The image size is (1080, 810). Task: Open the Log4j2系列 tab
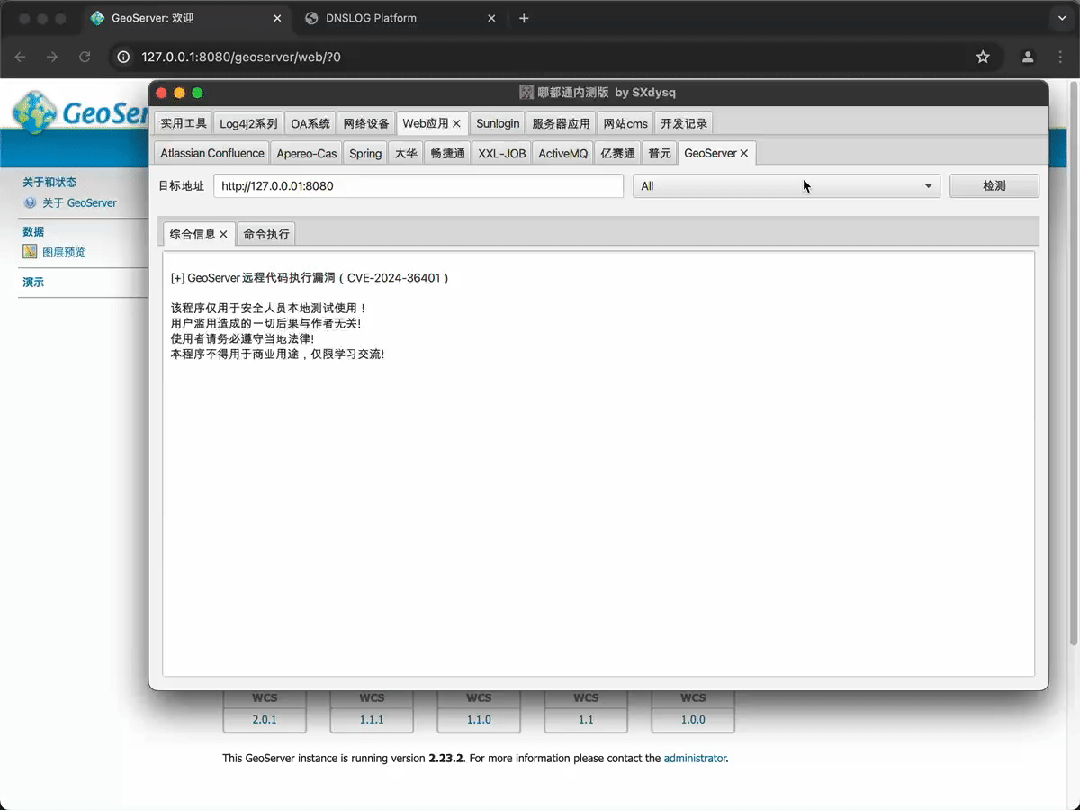pos(248,124)
